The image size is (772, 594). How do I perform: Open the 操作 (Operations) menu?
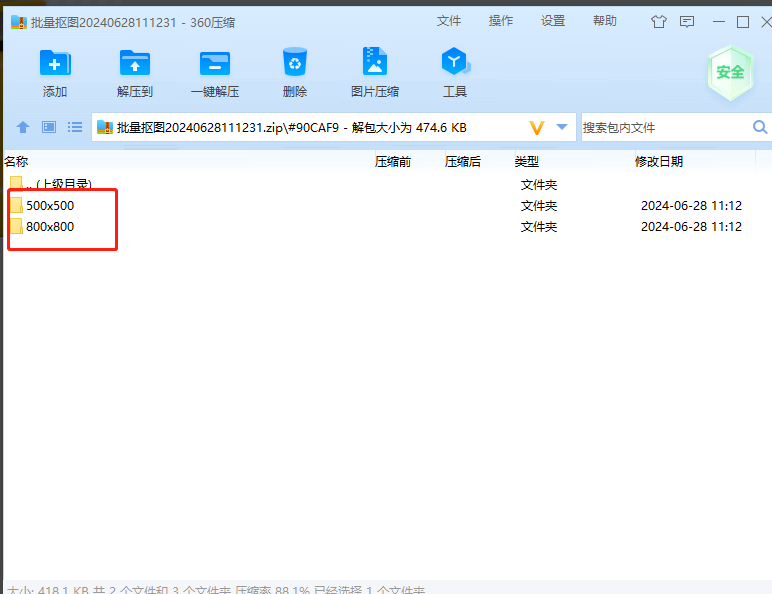(501, 21)
